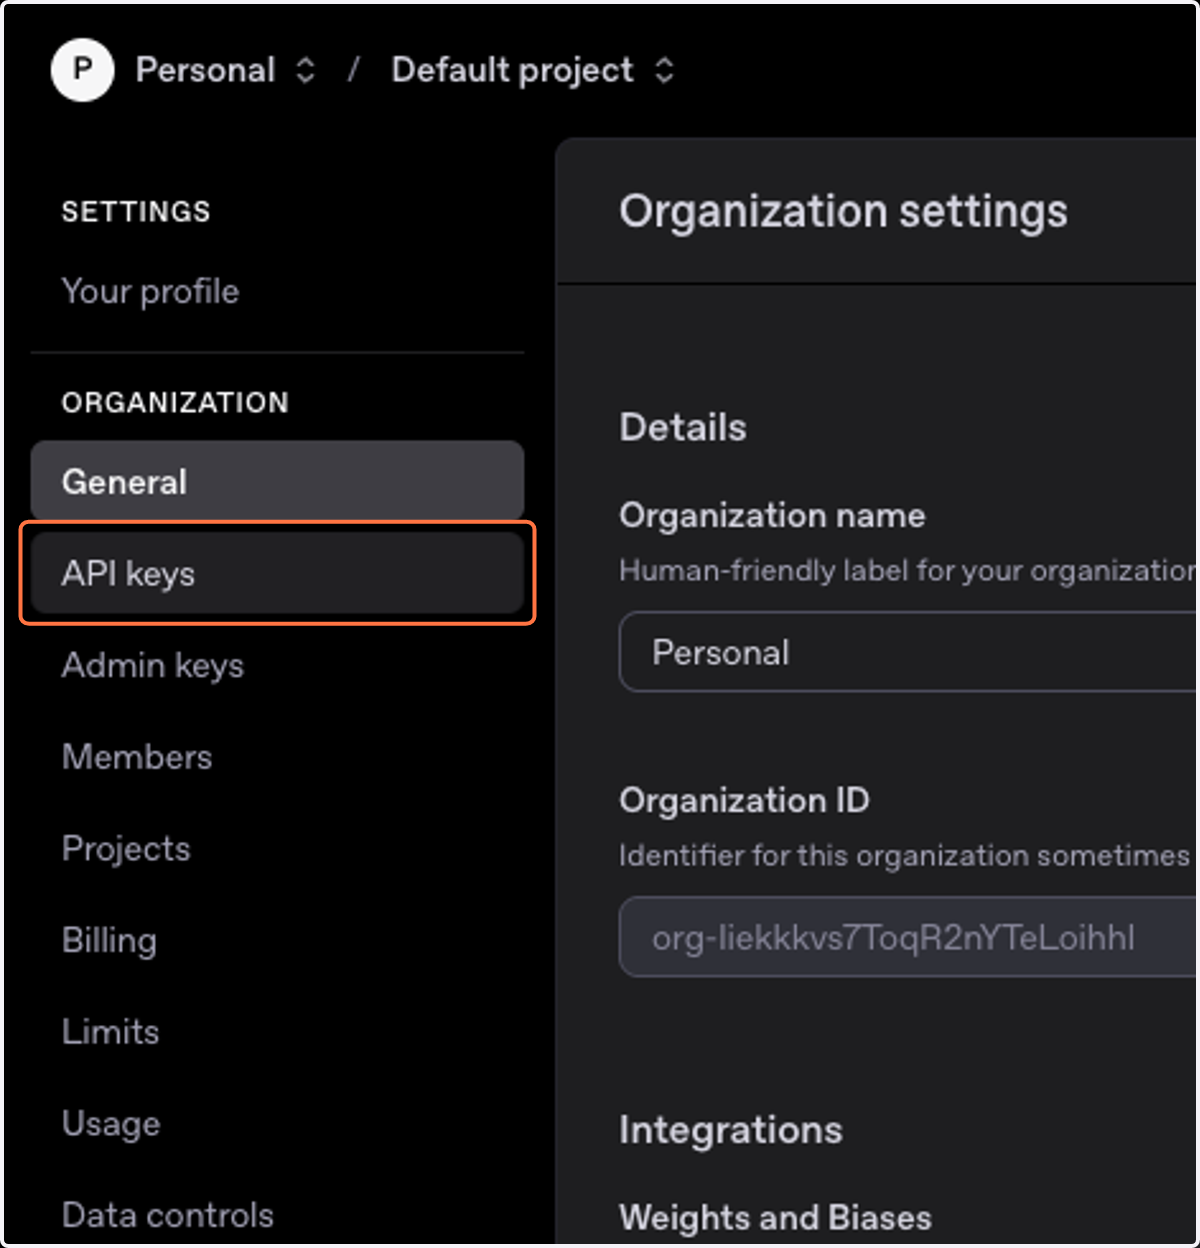
Task: Click the Organization ID field
Action: (908, 937)
